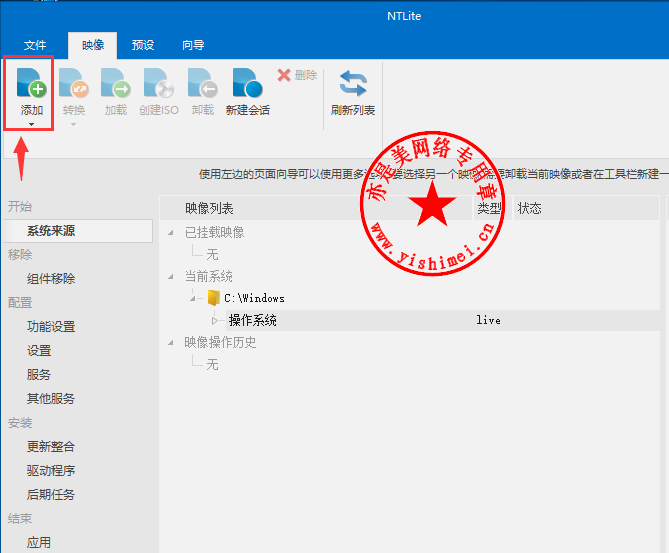Open 其他服务 page in sidebar
This screenshot has width=669, height=553.
click(51, 399)
